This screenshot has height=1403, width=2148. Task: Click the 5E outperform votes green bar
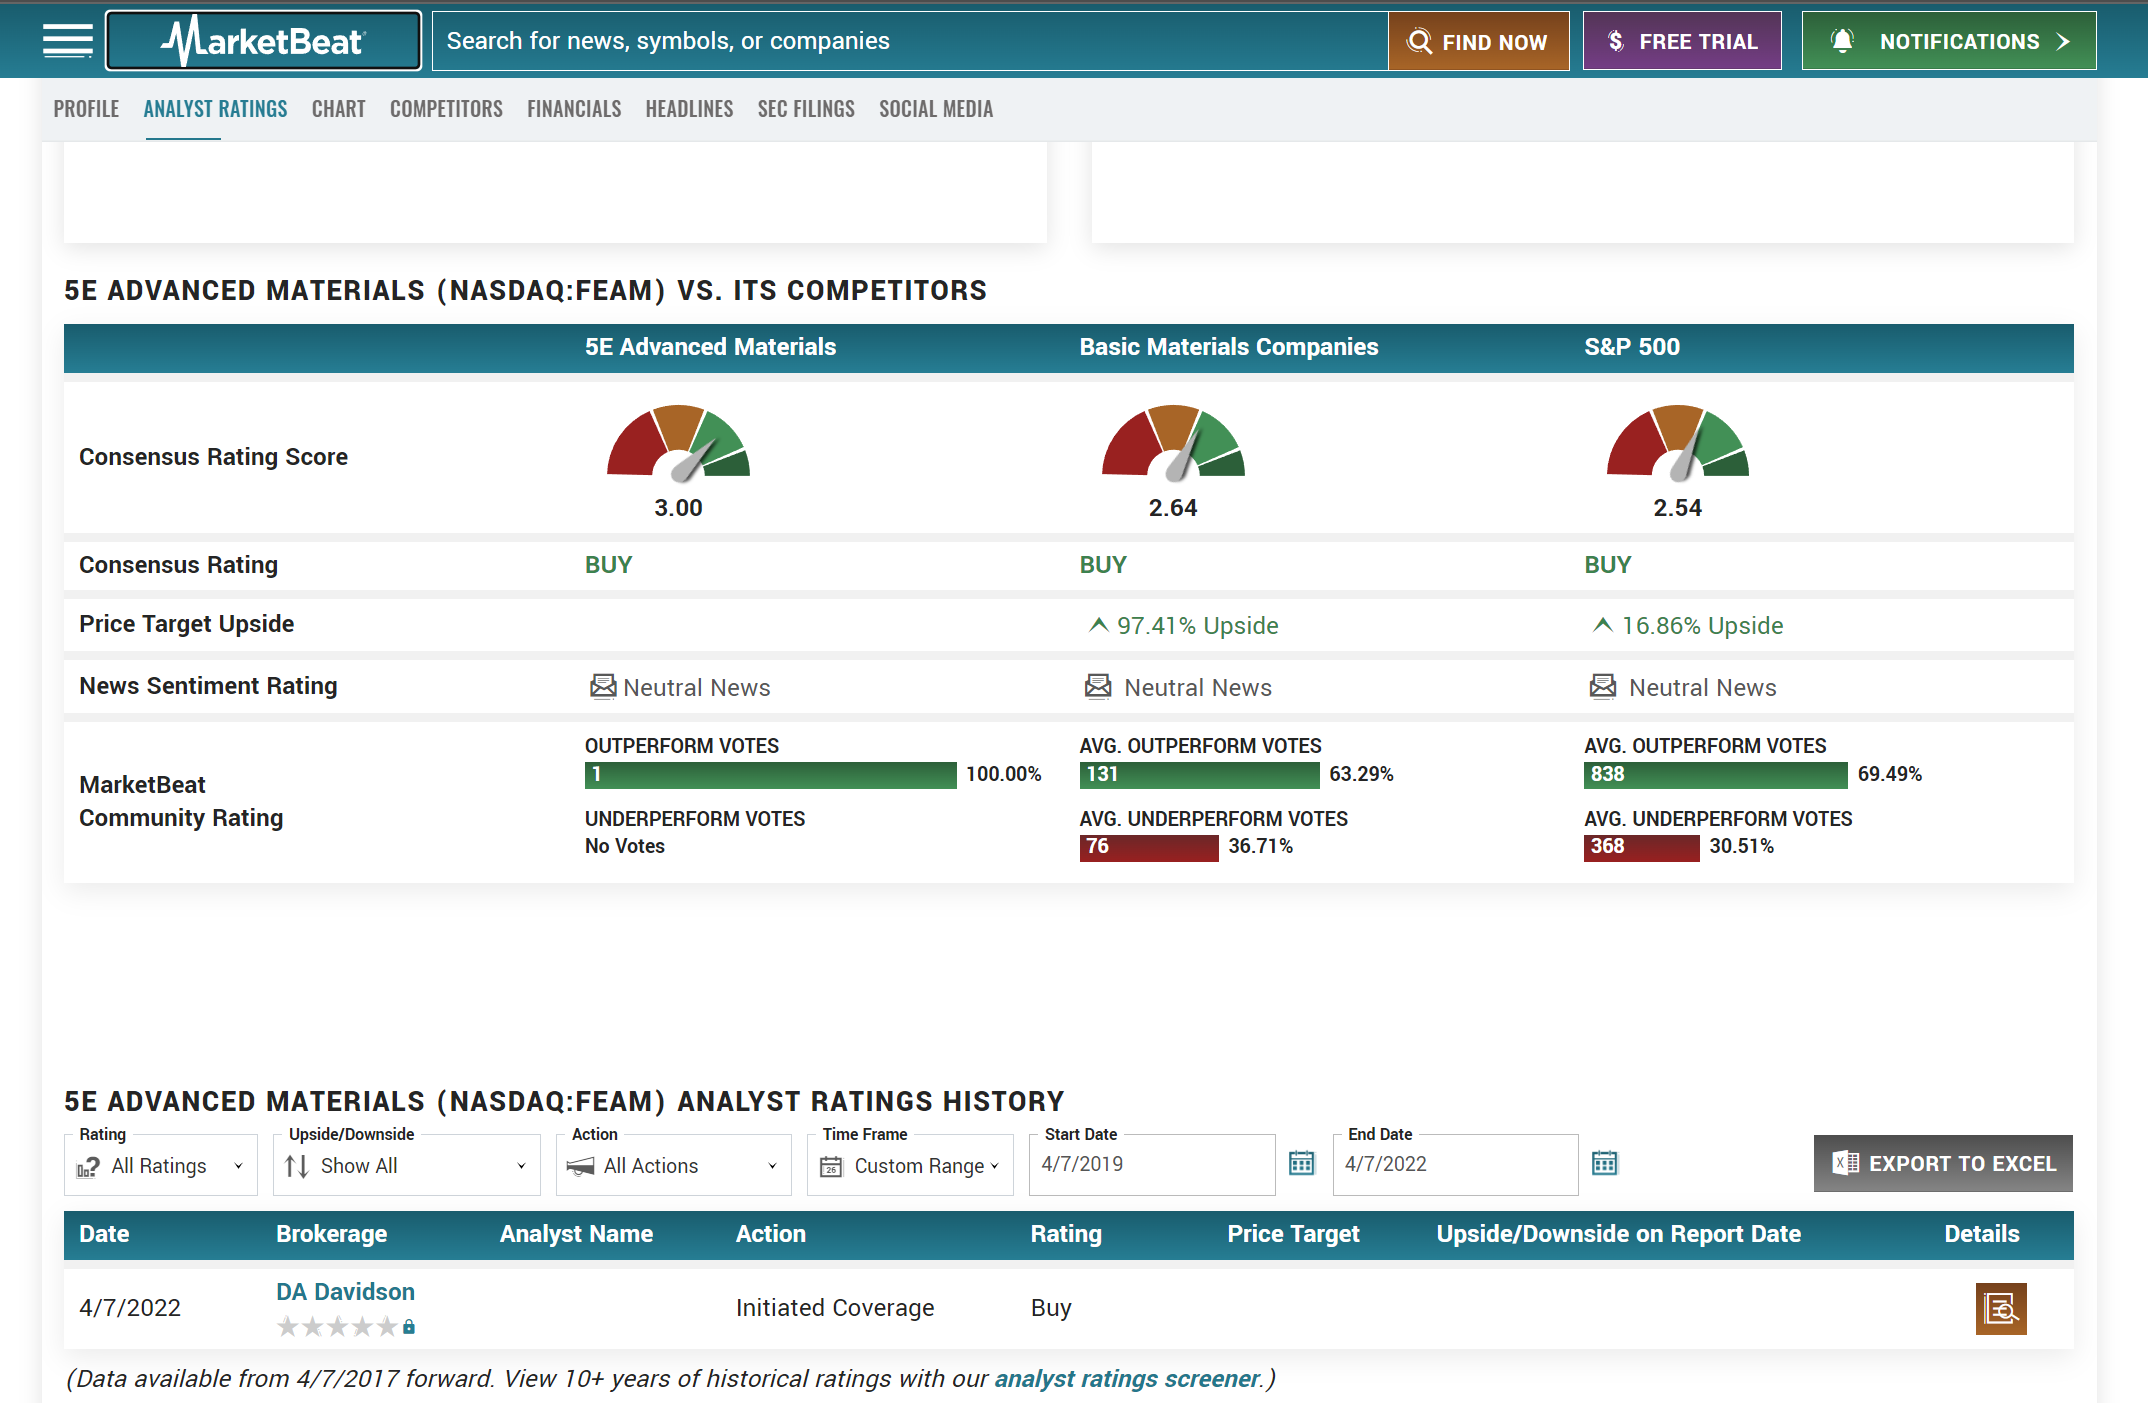tap(770, 774)
